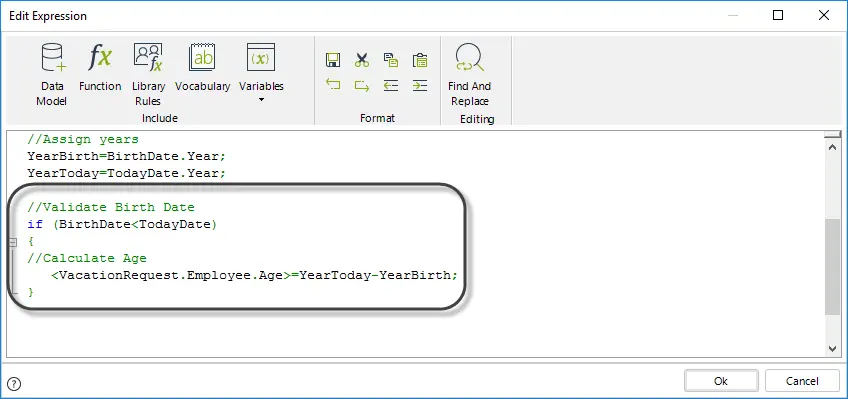This screenshot has height=399, width=848.
Task: Click the line YearToday=TodayDate.Year;
Action: 127,173
